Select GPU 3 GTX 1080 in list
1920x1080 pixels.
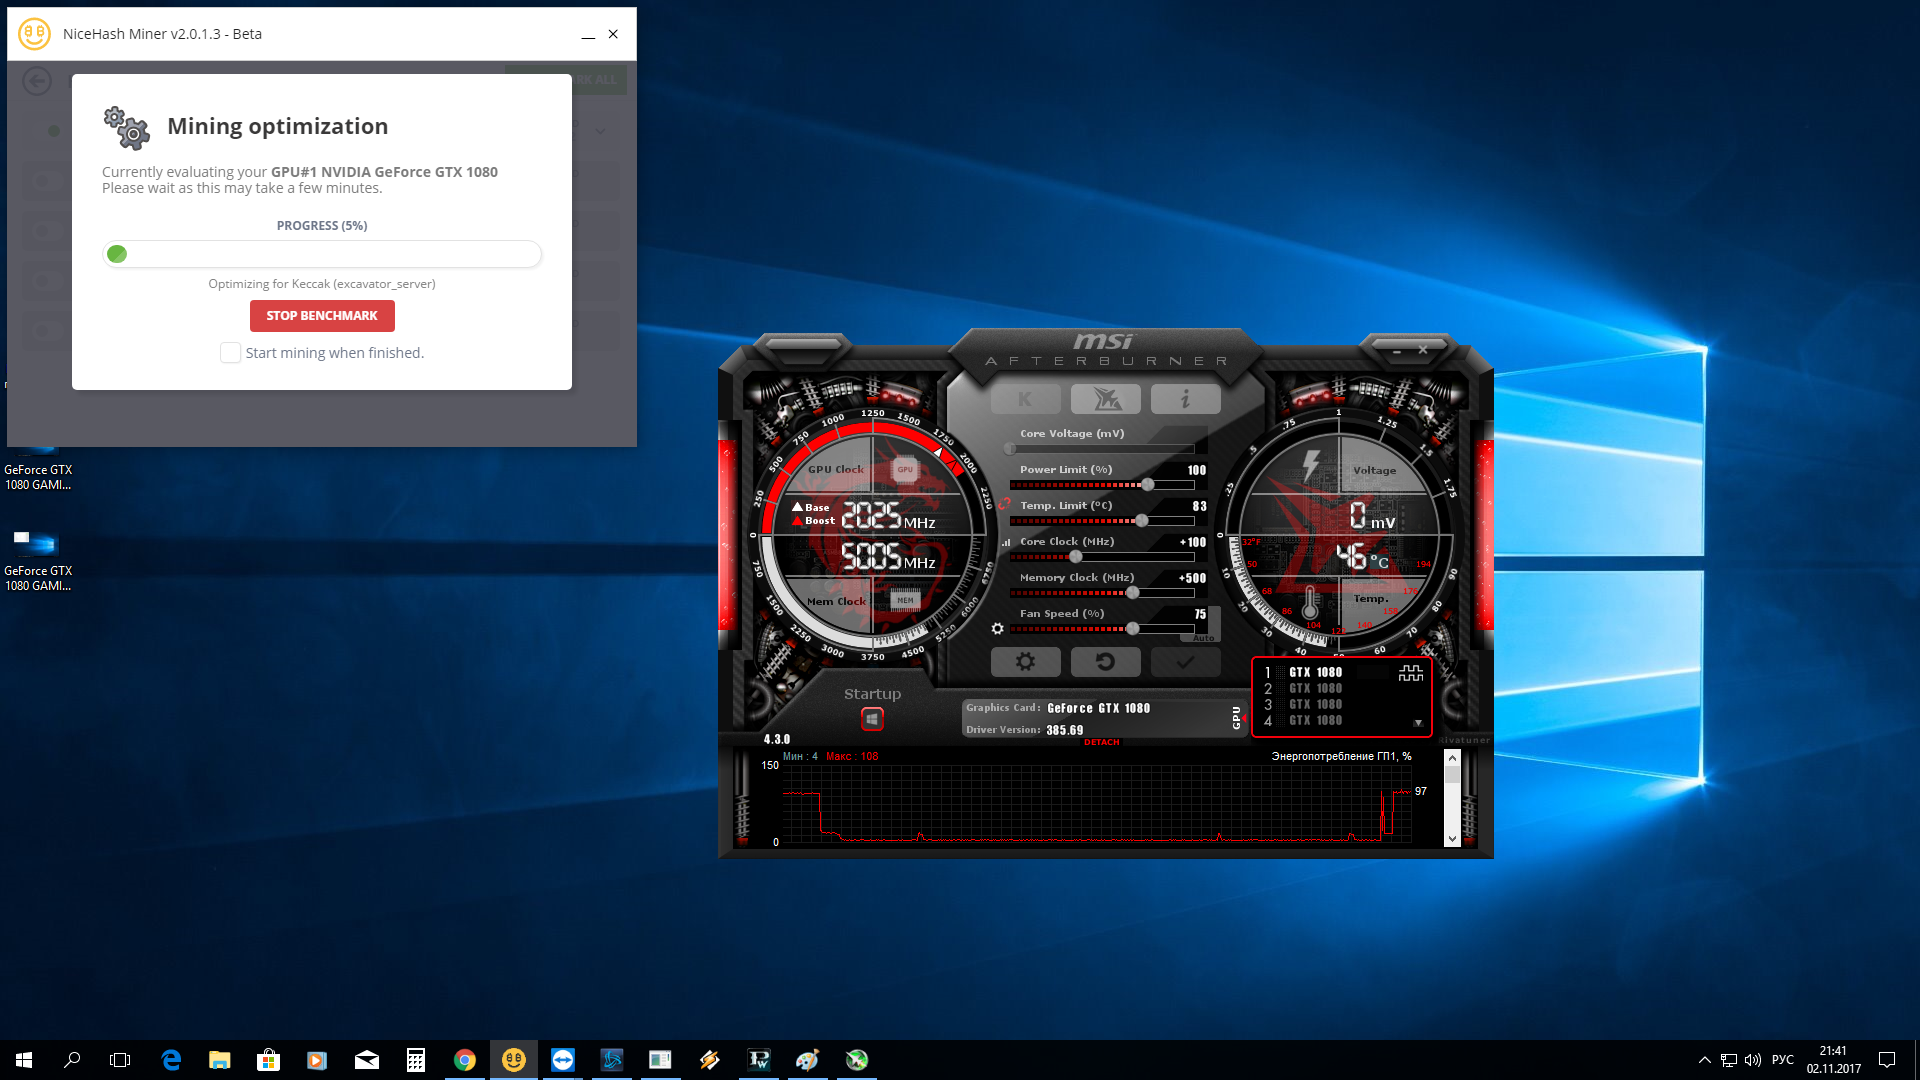(1315, 705)
